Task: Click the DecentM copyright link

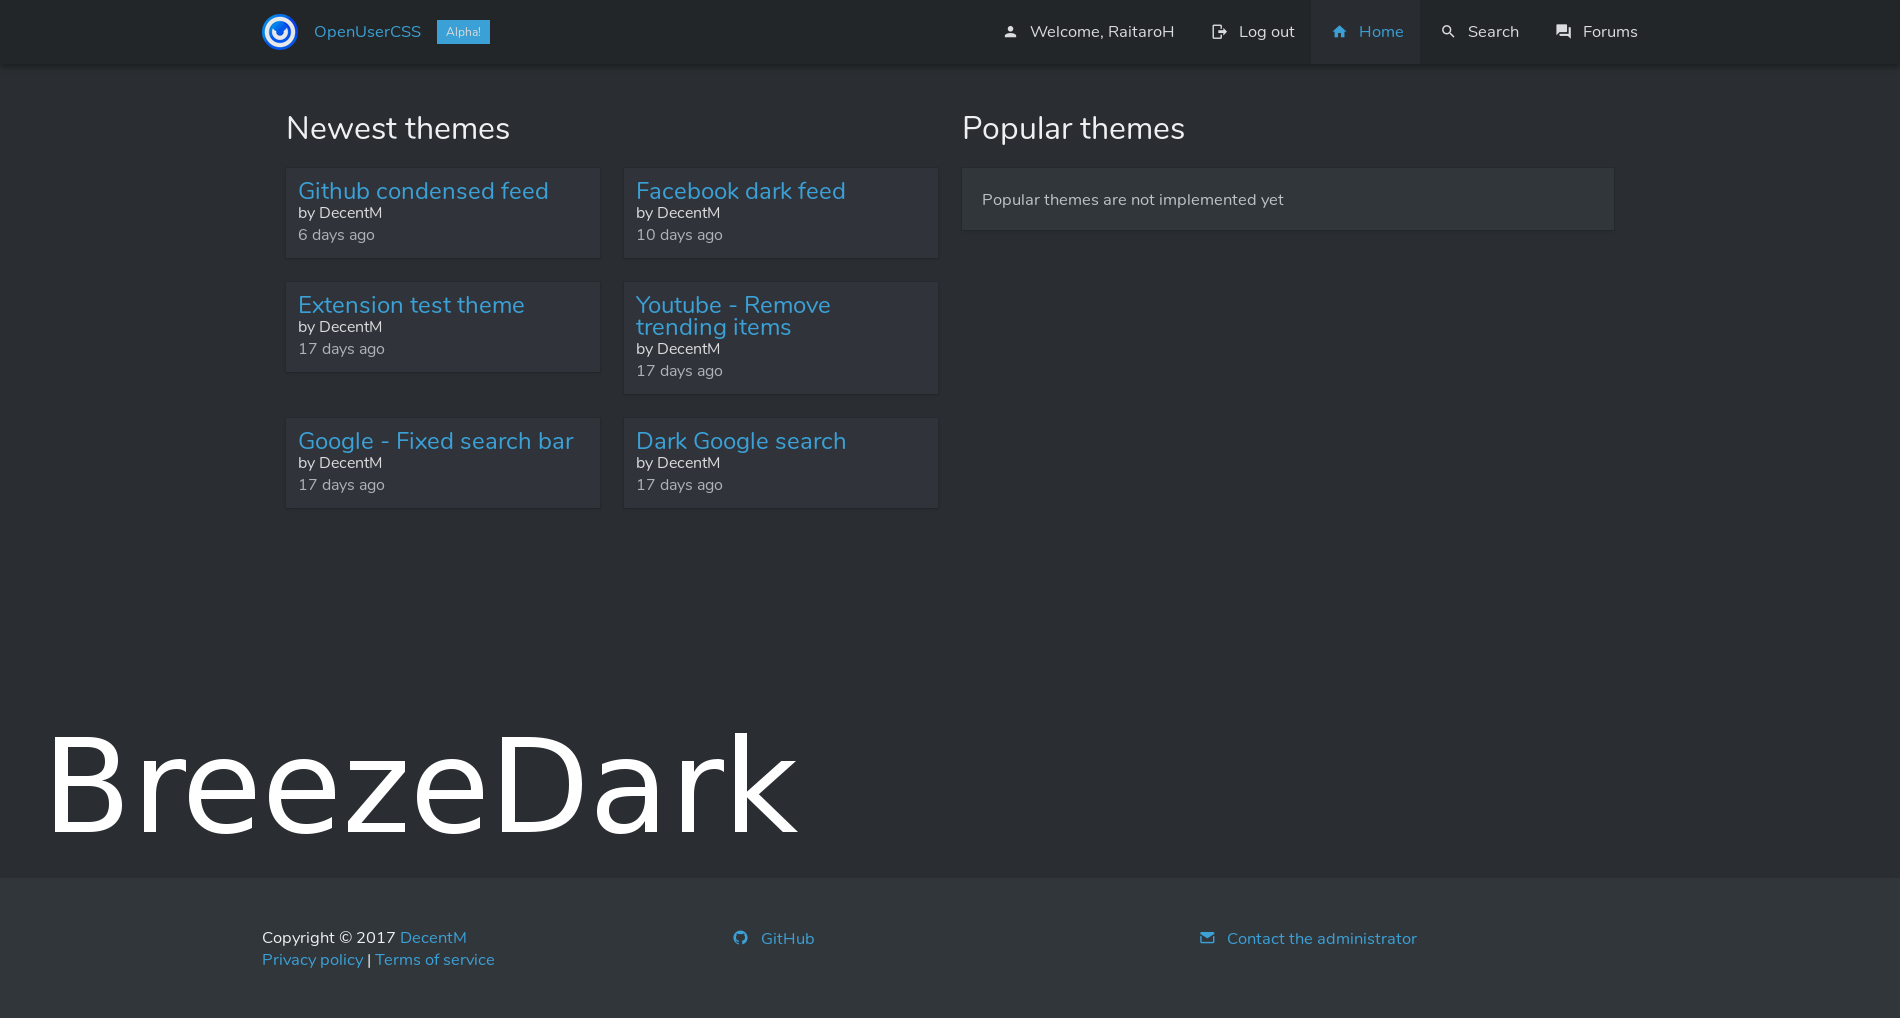Action: click(x=433, y=938)
